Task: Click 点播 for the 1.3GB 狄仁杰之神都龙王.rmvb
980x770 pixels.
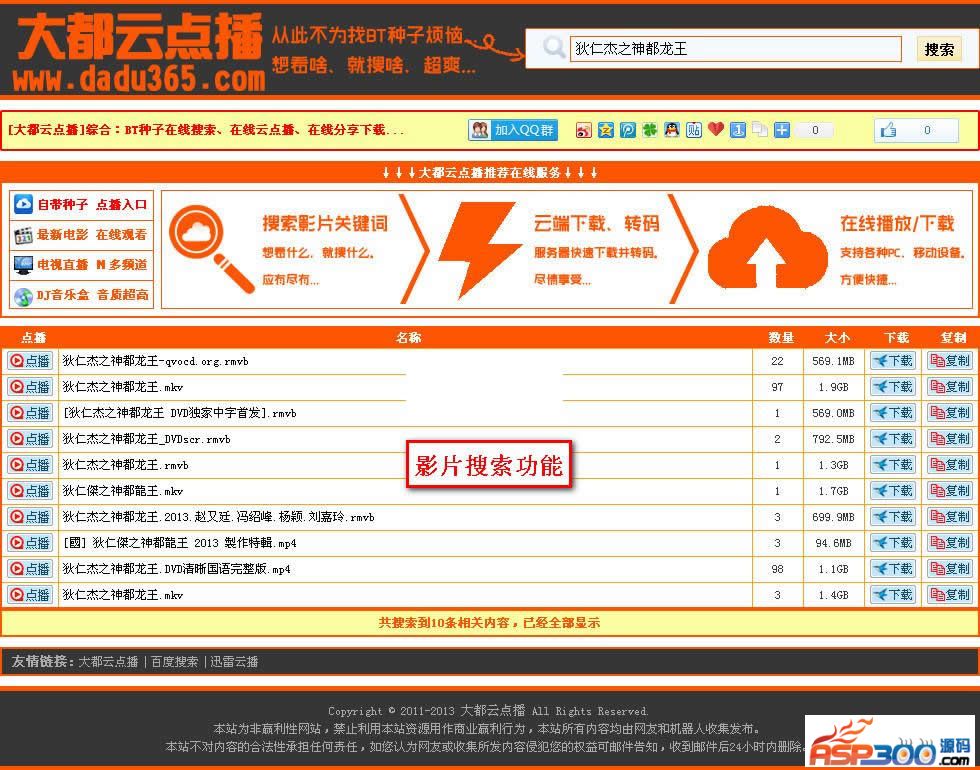Action: [30, 465]
